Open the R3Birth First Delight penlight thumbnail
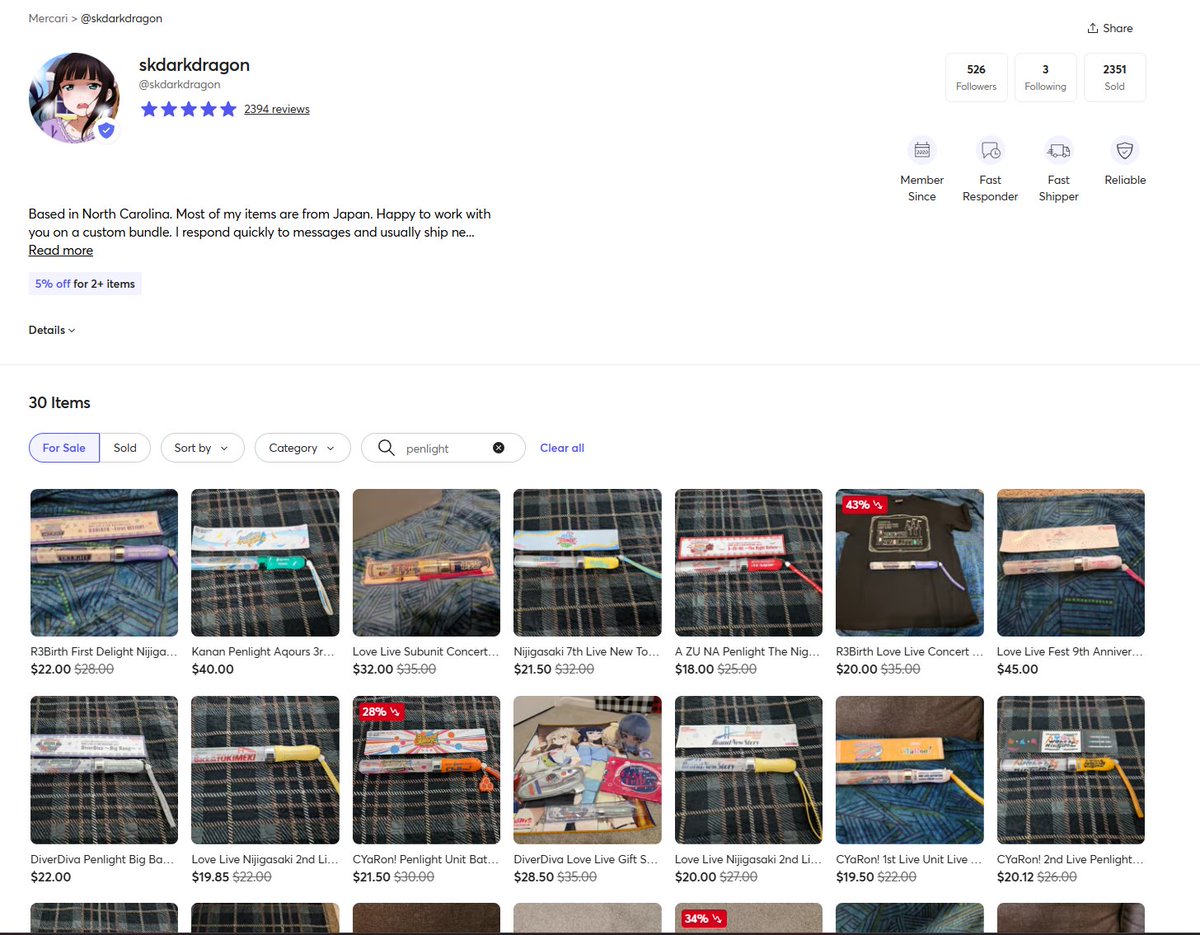The image size is (1200, 935). pyautogui.click(x=104, y=562)
